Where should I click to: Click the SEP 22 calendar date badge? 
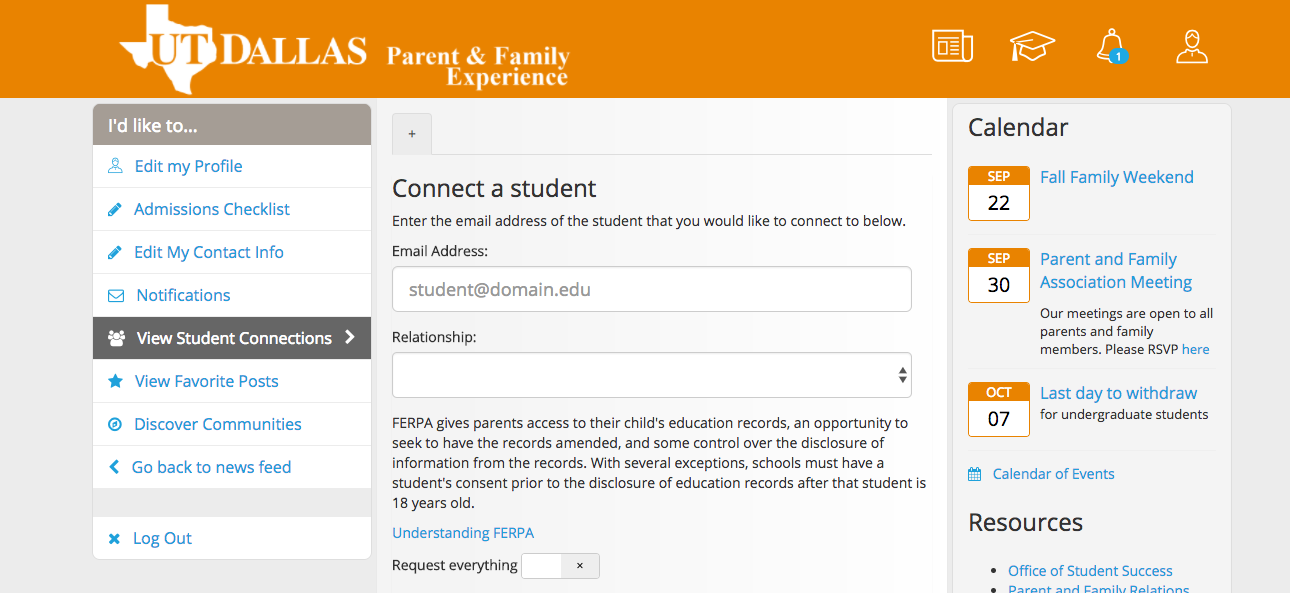(x=999, y=193)
